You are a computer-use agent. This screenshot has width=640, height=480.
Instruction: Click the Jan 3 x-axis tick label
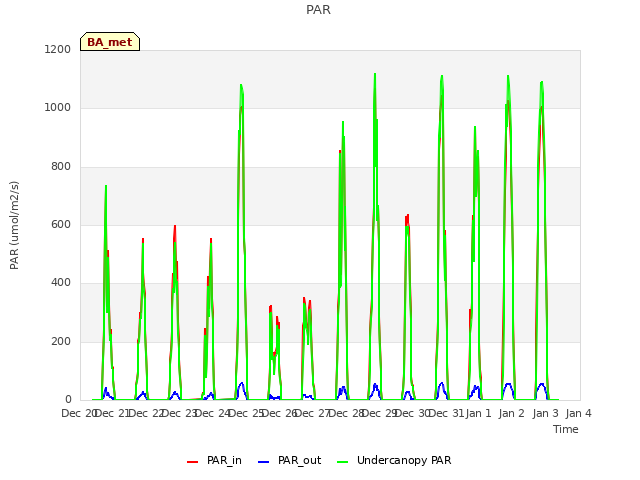pos(545,413)
